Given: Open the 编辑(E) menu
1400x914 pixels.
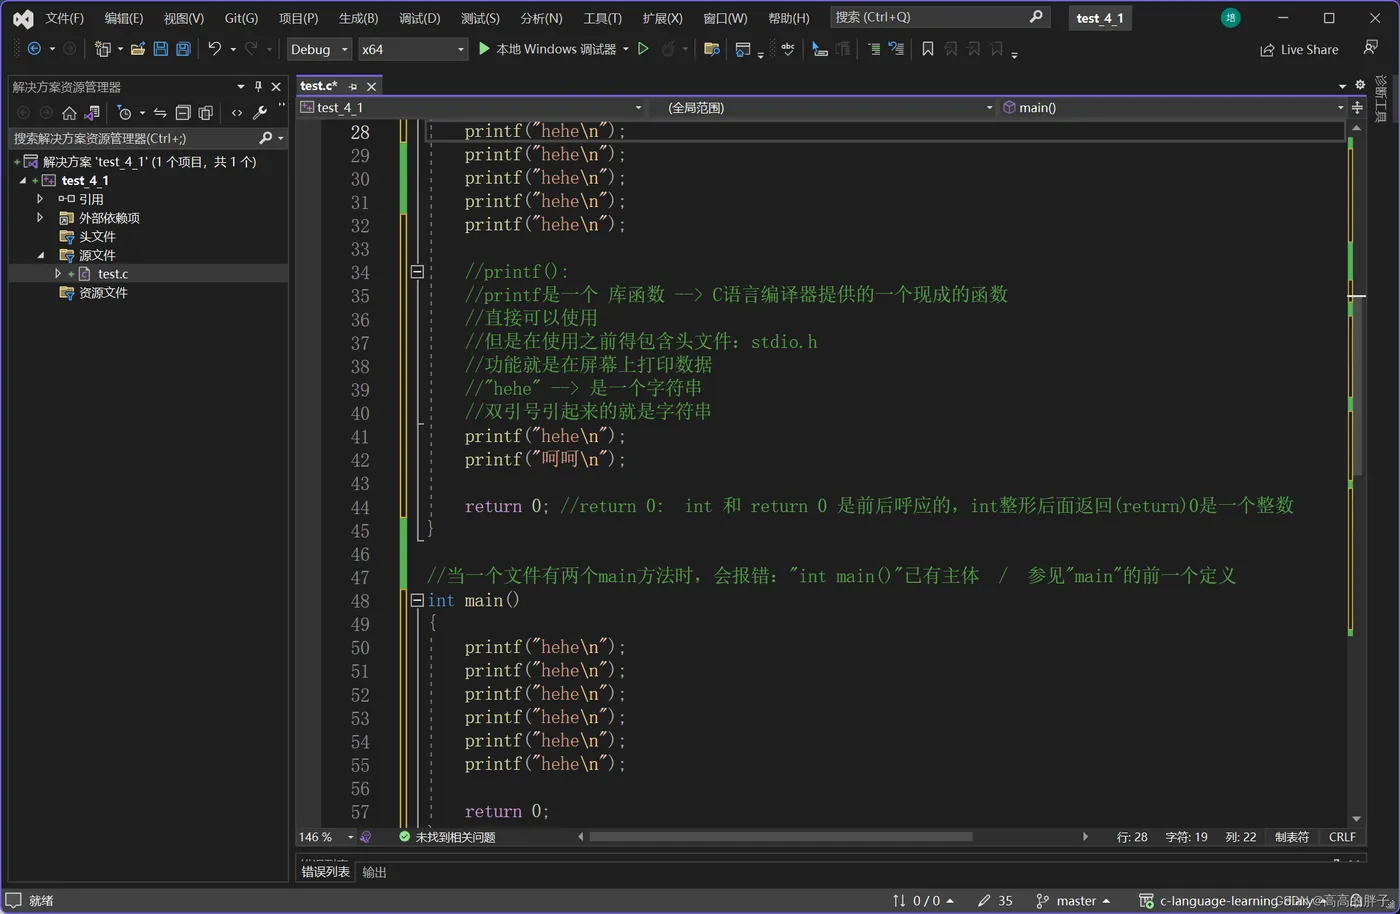Looking at the screenshot, I should click(124, 18).
